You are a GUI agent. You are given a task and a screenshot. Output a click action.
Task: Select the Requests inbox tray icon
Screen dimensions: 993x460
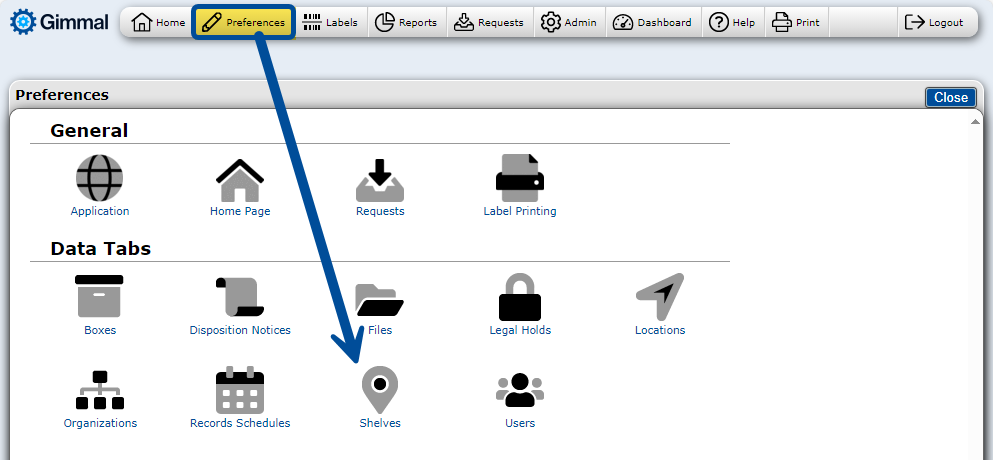pos(380,180)
